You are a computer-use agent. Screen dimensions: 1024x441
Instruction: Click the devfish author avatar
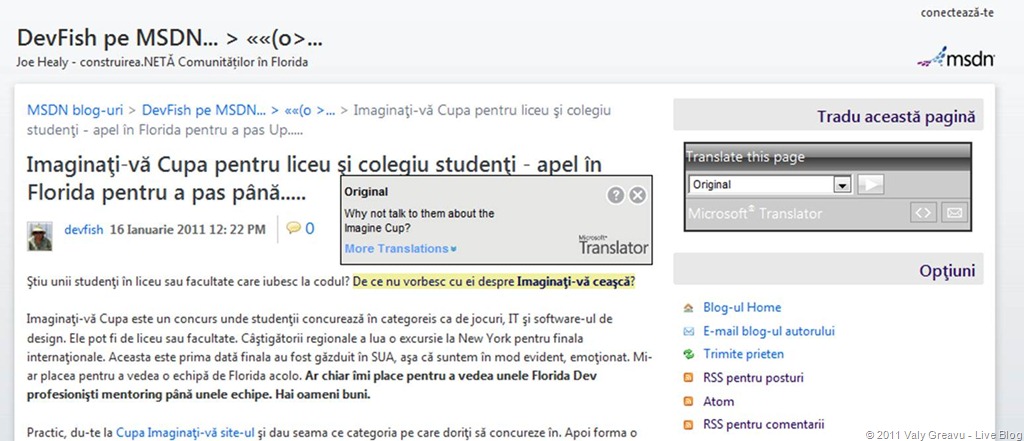[40, 234]
